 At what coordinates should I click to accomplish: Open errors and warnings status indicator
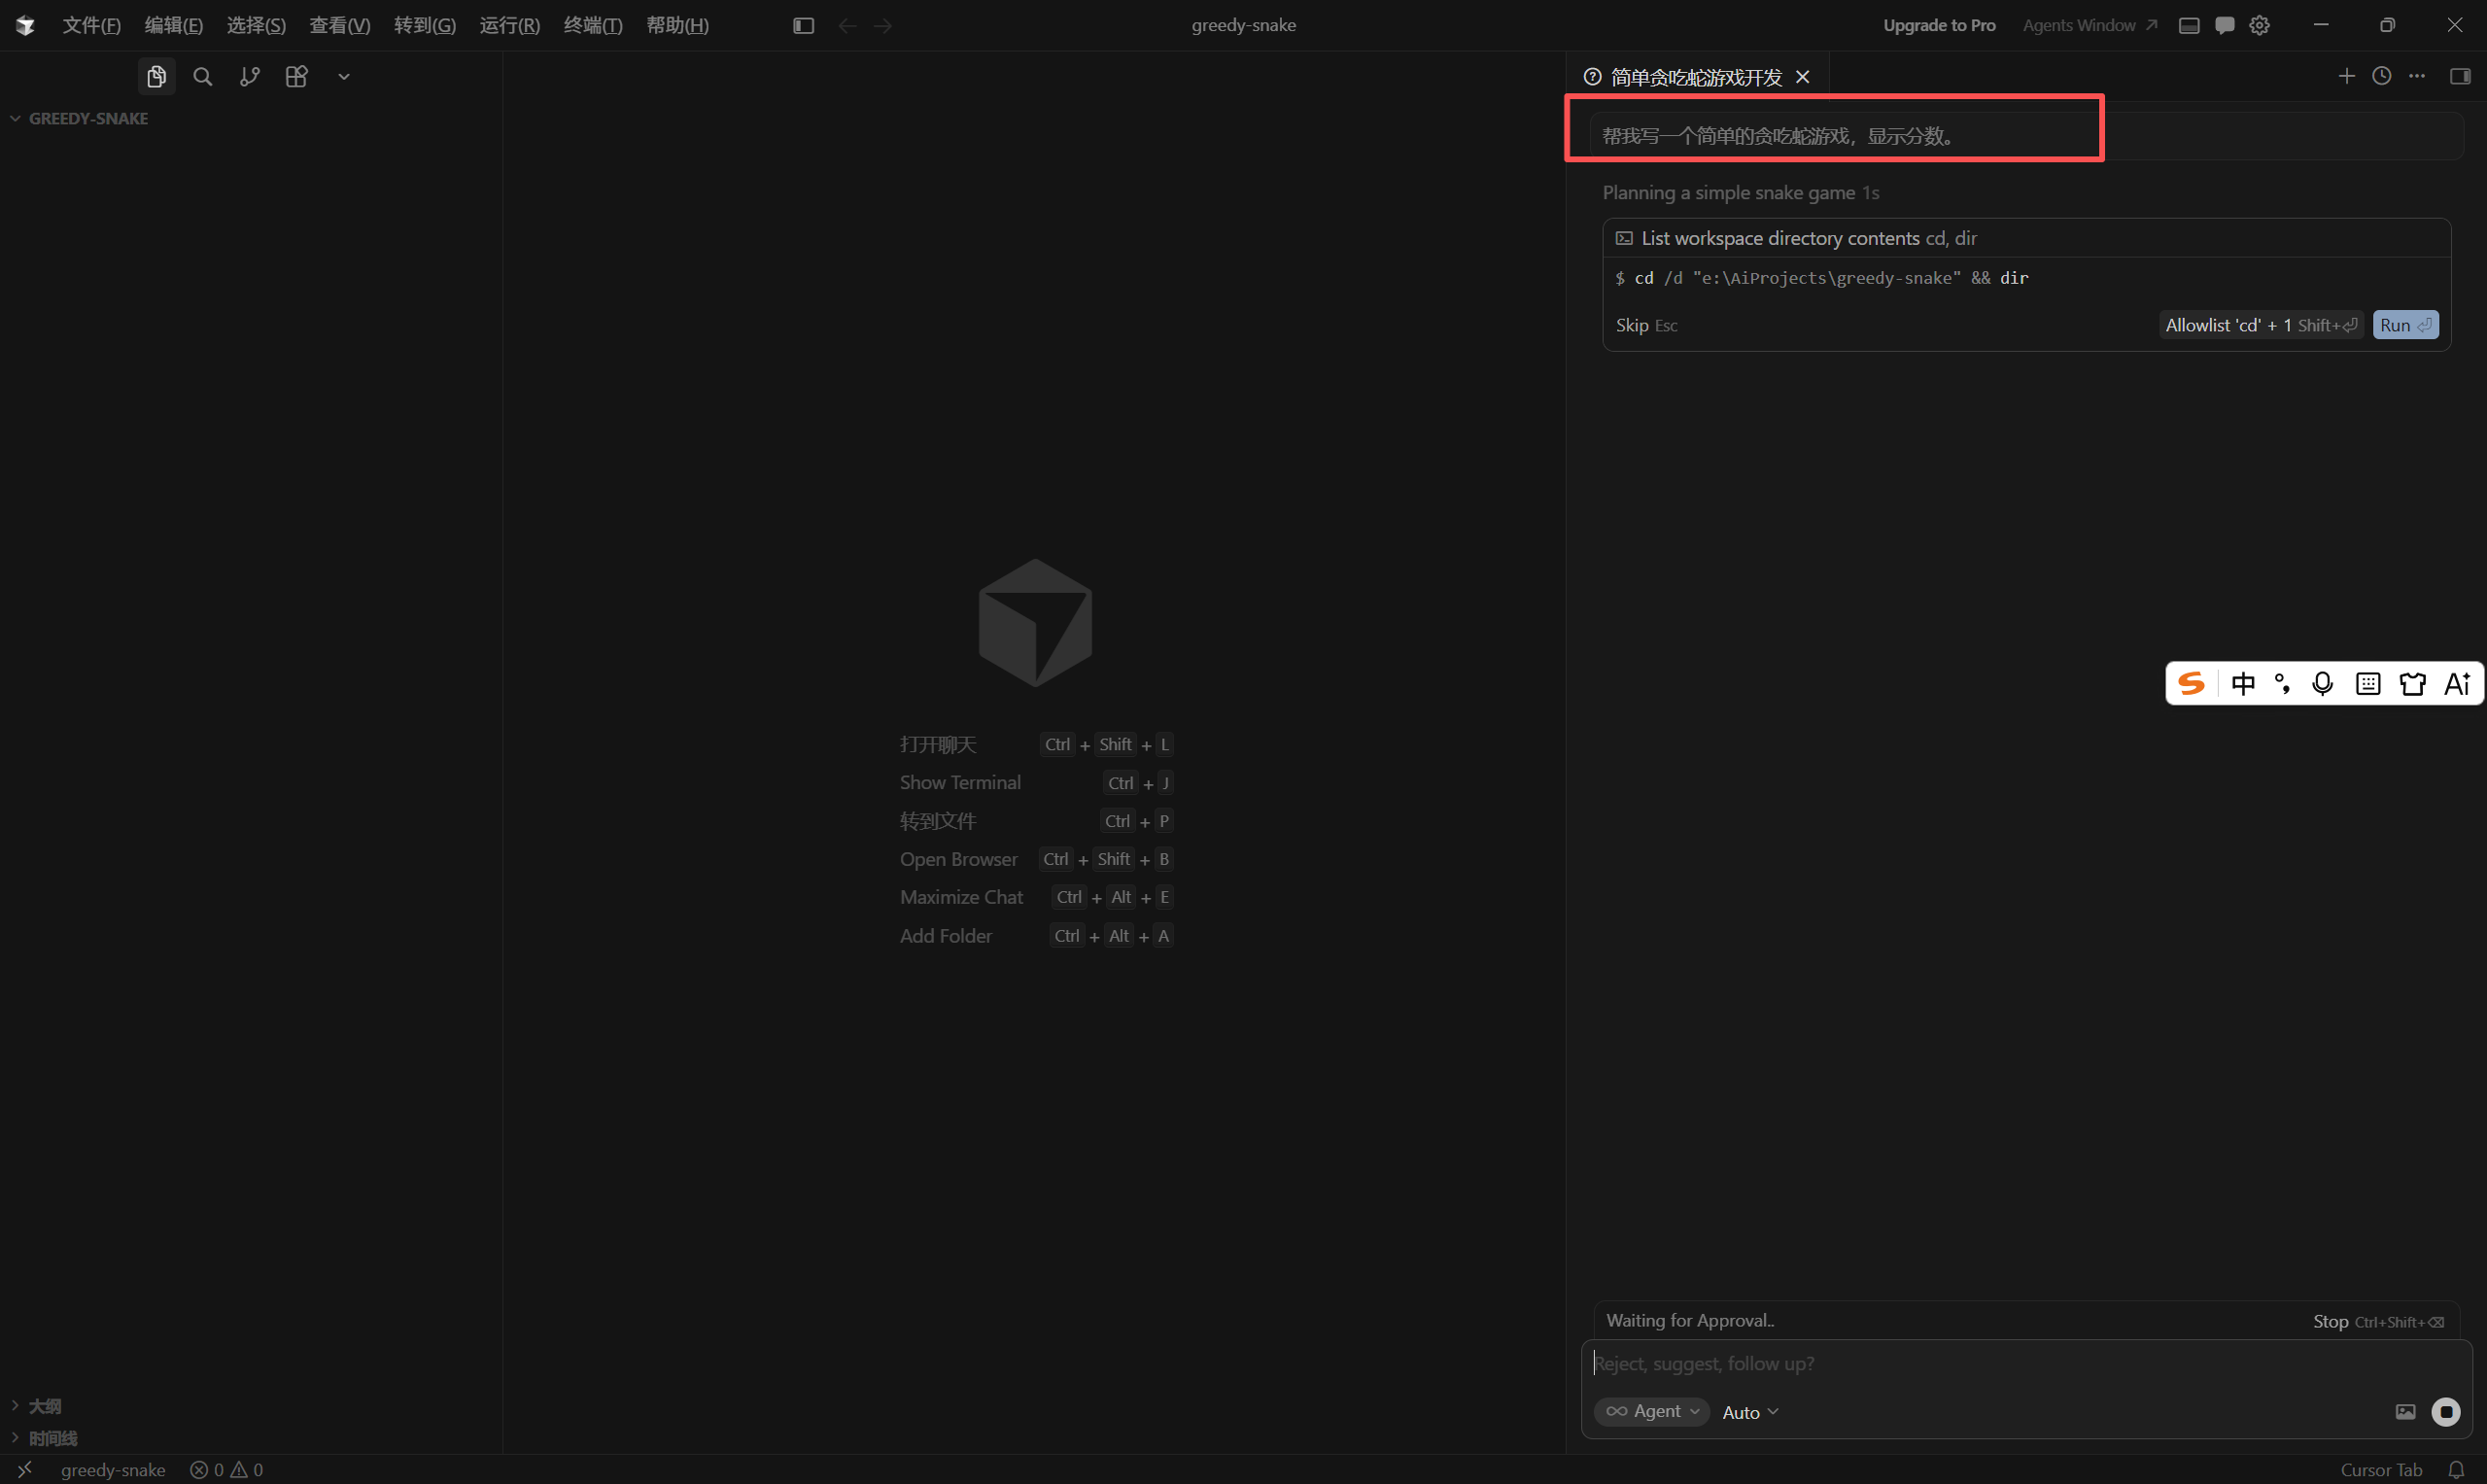click(226, 1469)
